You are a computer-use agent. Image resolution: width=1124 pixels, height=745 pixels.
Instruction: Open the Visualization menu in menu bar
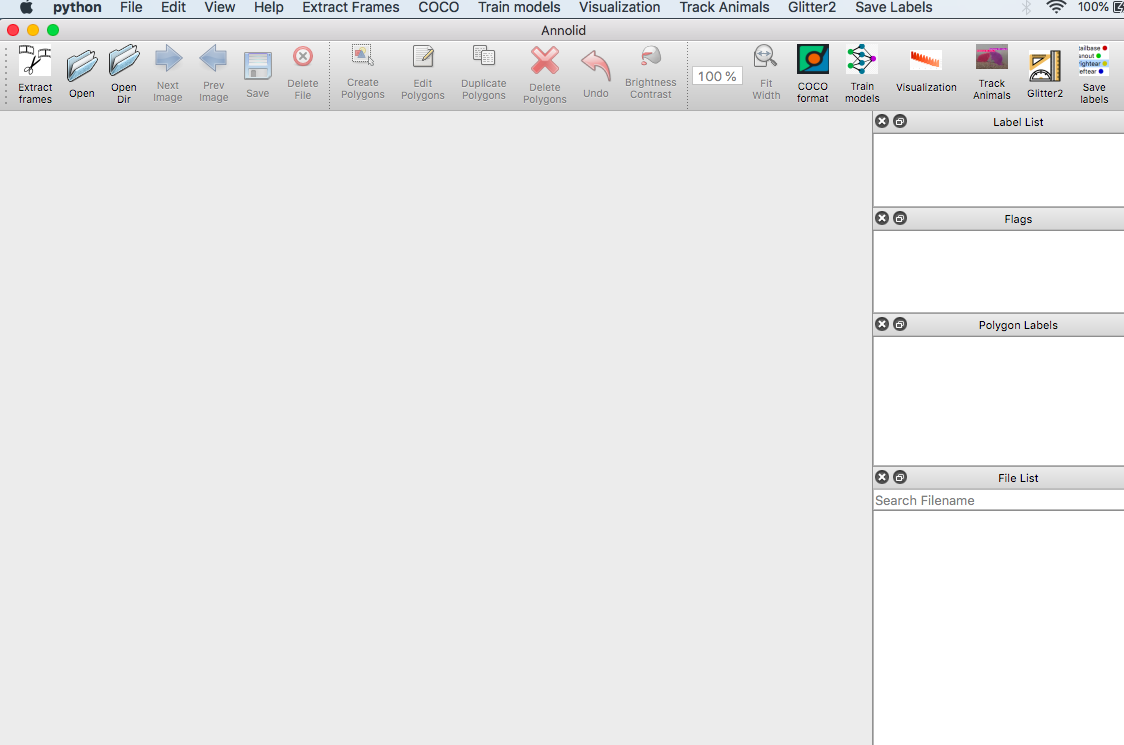619,7
